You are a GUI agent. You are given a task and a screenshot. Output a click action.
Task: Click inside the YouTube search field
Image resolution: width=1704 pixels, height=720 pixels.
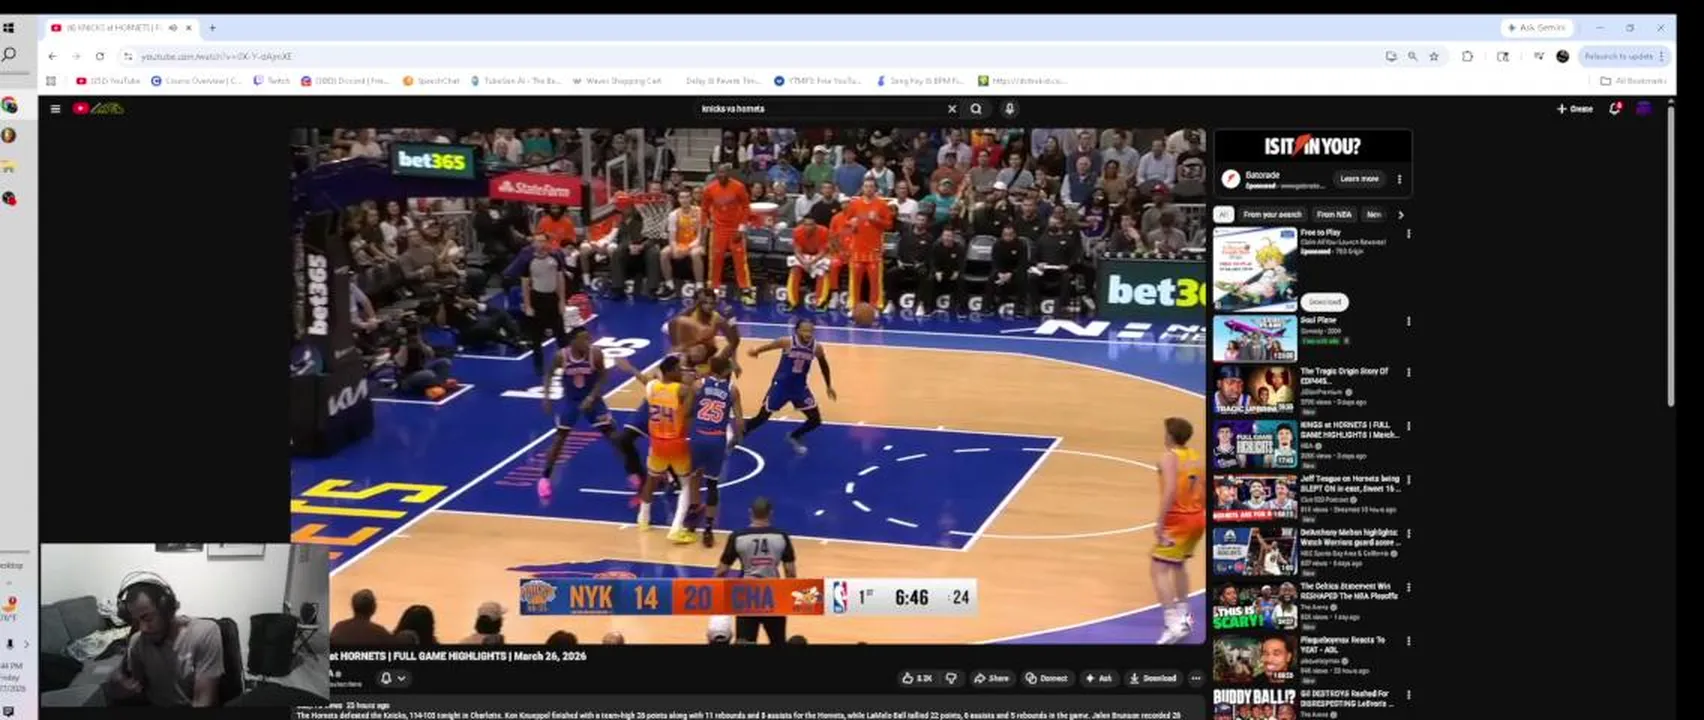click(x=820, y=109)
